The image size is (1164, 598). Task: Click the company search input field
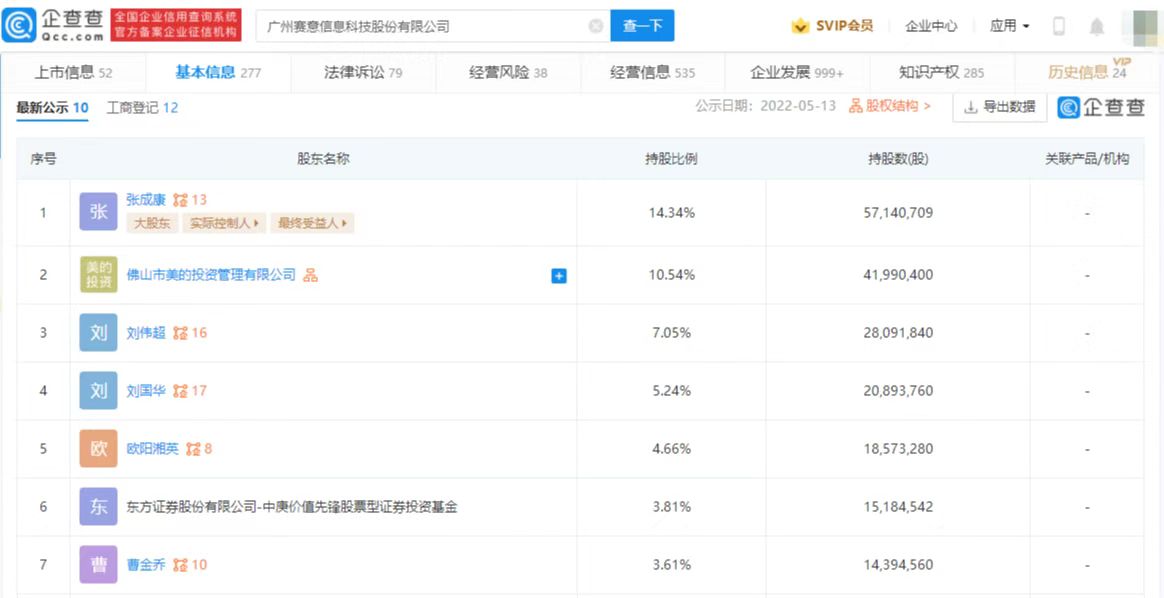point(432,26)
